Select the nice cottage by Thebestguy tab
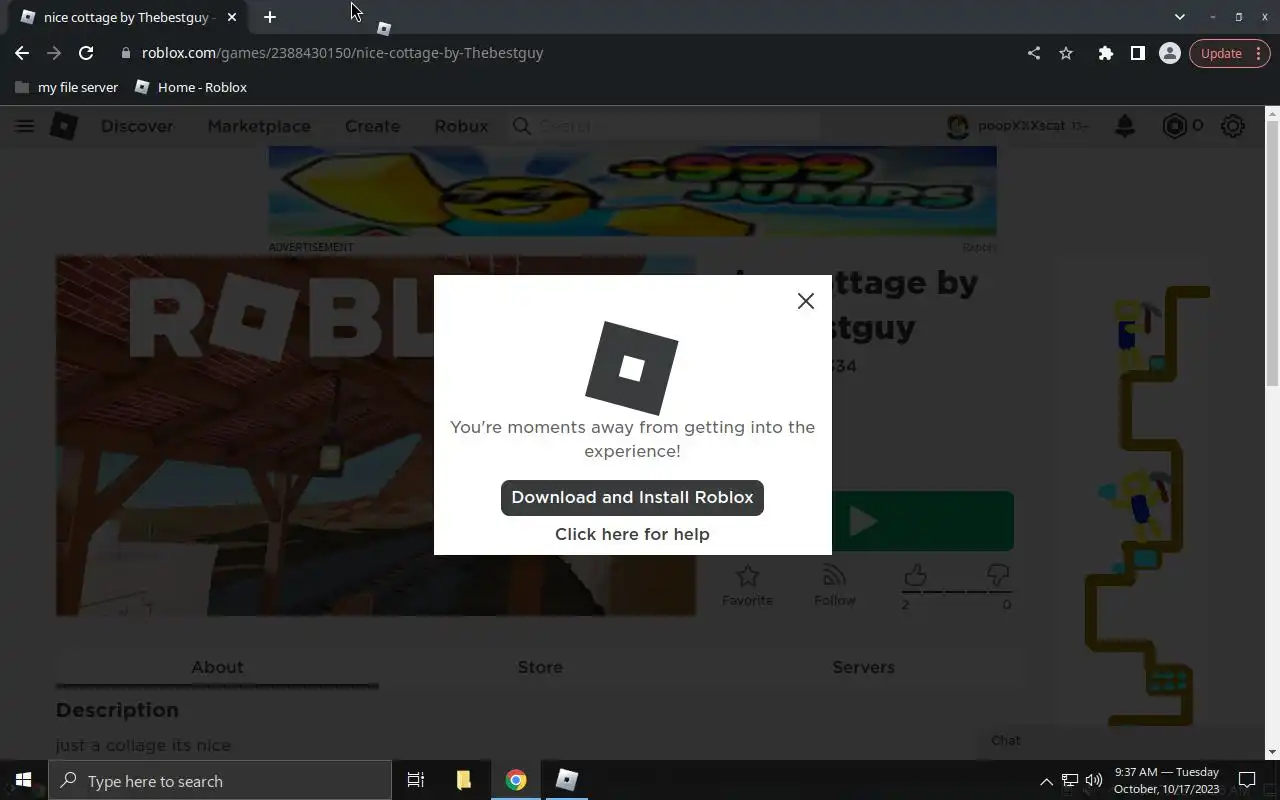 coord(128,17)
